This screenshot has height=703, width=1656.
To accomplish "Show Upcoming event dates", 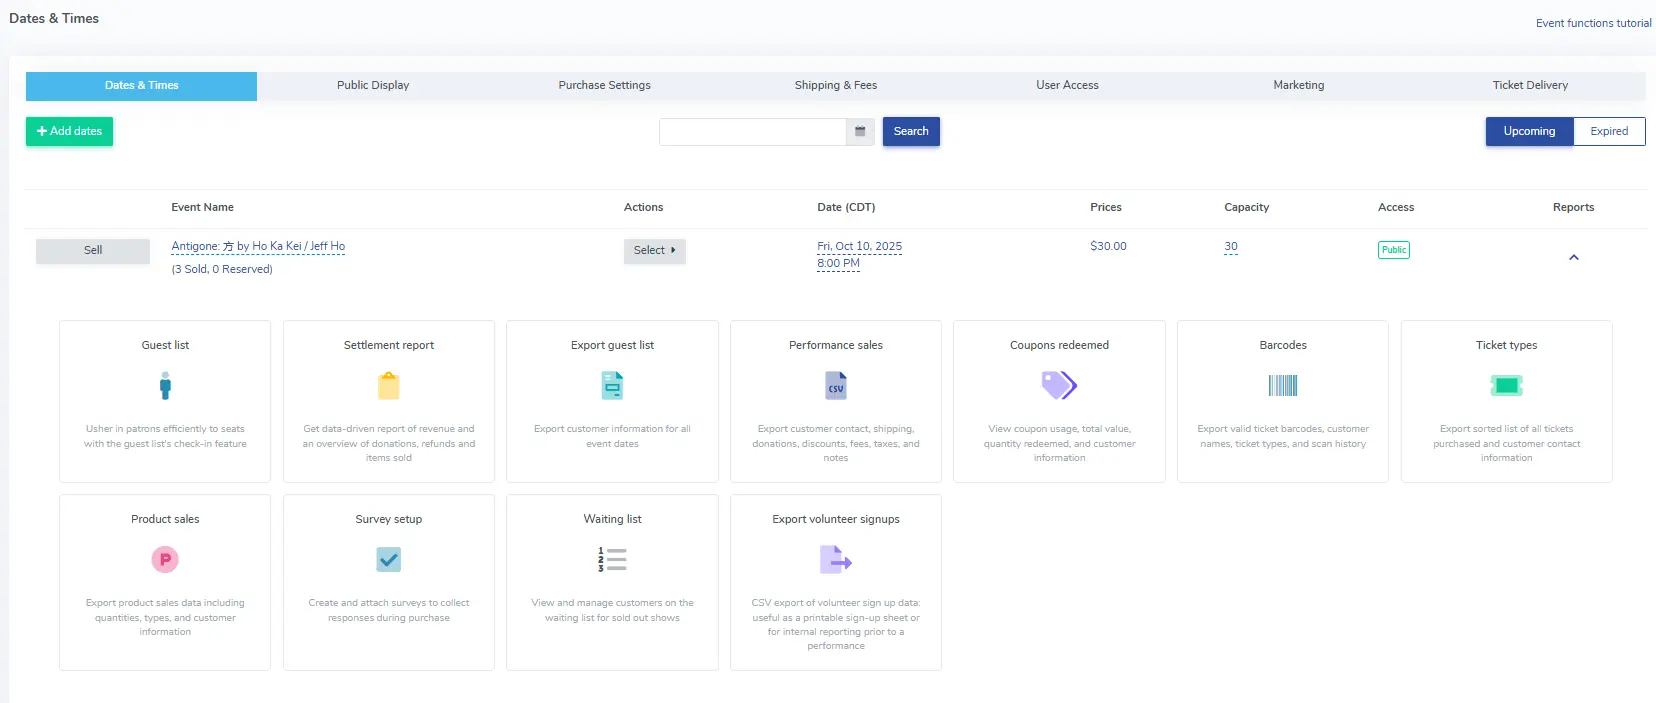I will coord(1530,132).
